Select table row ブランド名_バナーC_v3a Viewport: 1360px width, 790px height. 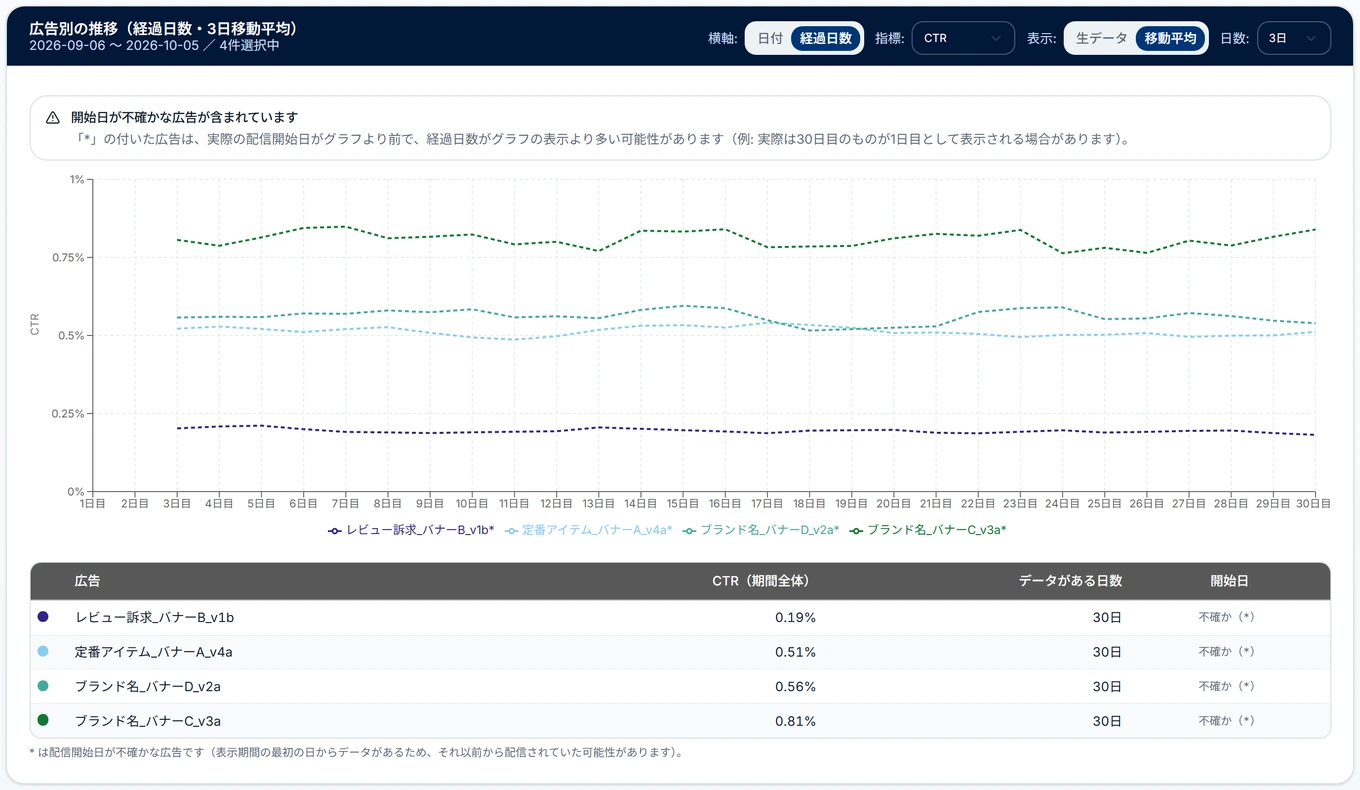(680, 721)
